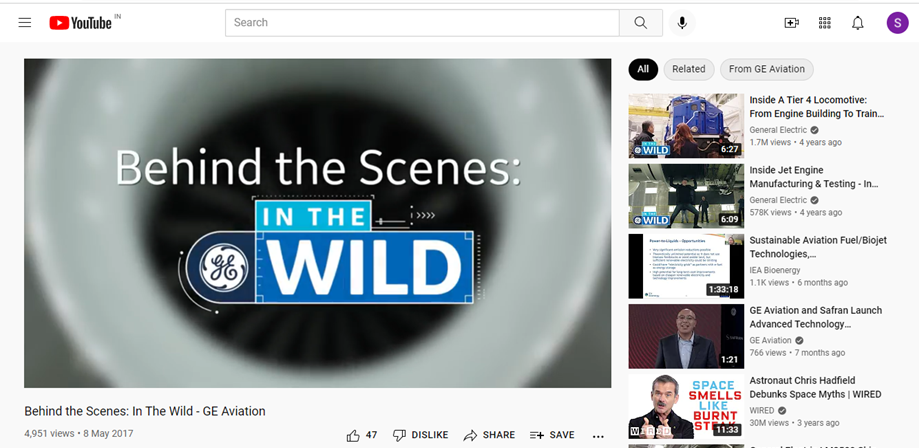Click the YouTube home logo
The height and width of the screenshot is (448, 919).
click(80, 23)
